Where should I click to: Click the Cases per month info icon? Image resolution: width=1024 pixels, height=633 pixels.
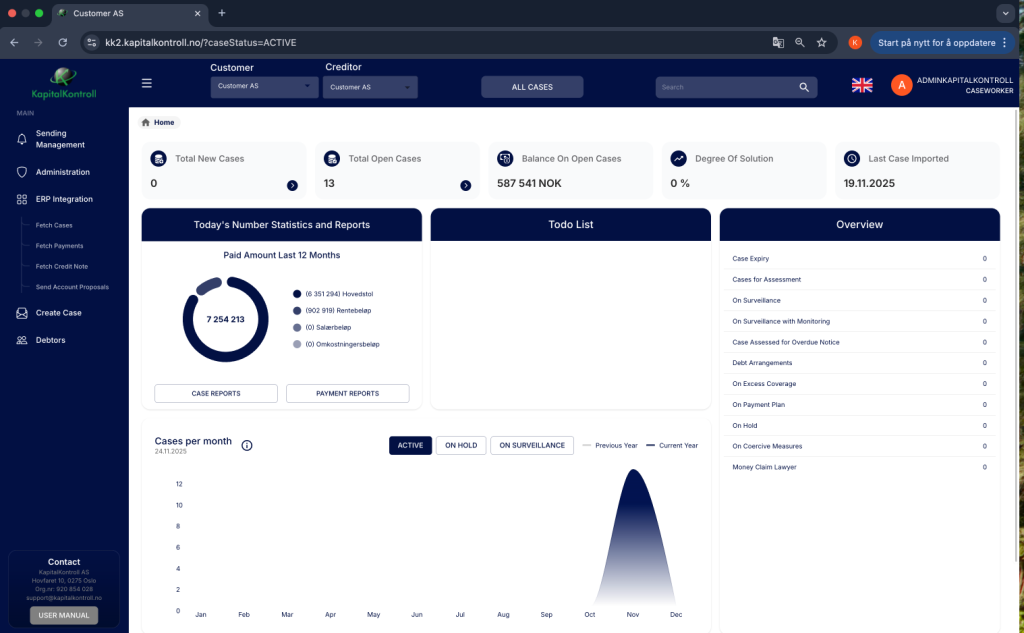[247, 445]
